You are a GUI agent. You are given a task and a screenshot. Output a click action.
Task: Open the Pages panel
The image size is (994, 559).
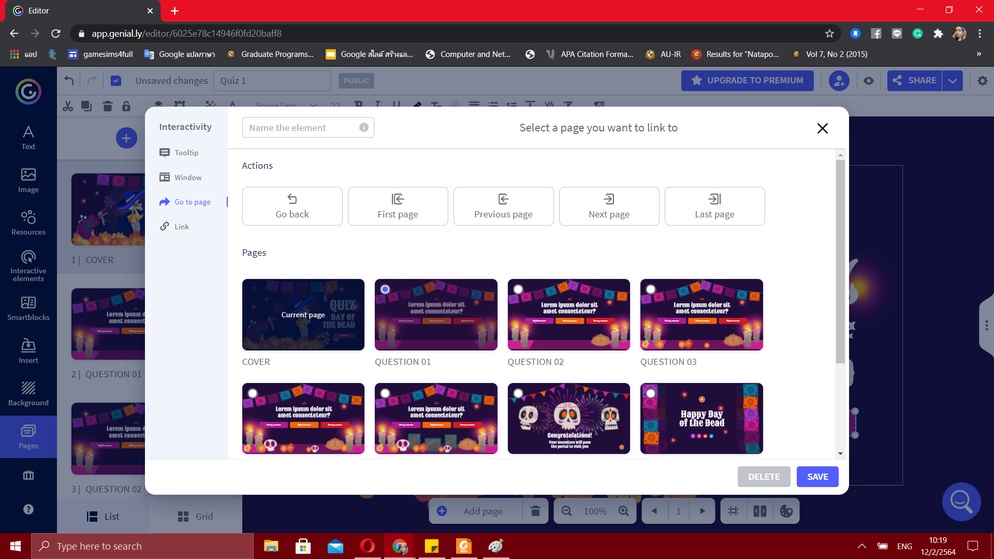click(28, 437)
